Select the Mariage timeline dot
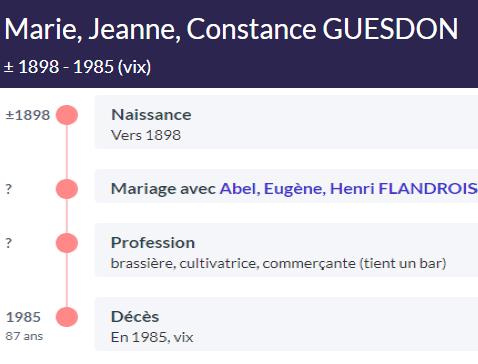The image size is (478, 364). click(67, 189)
